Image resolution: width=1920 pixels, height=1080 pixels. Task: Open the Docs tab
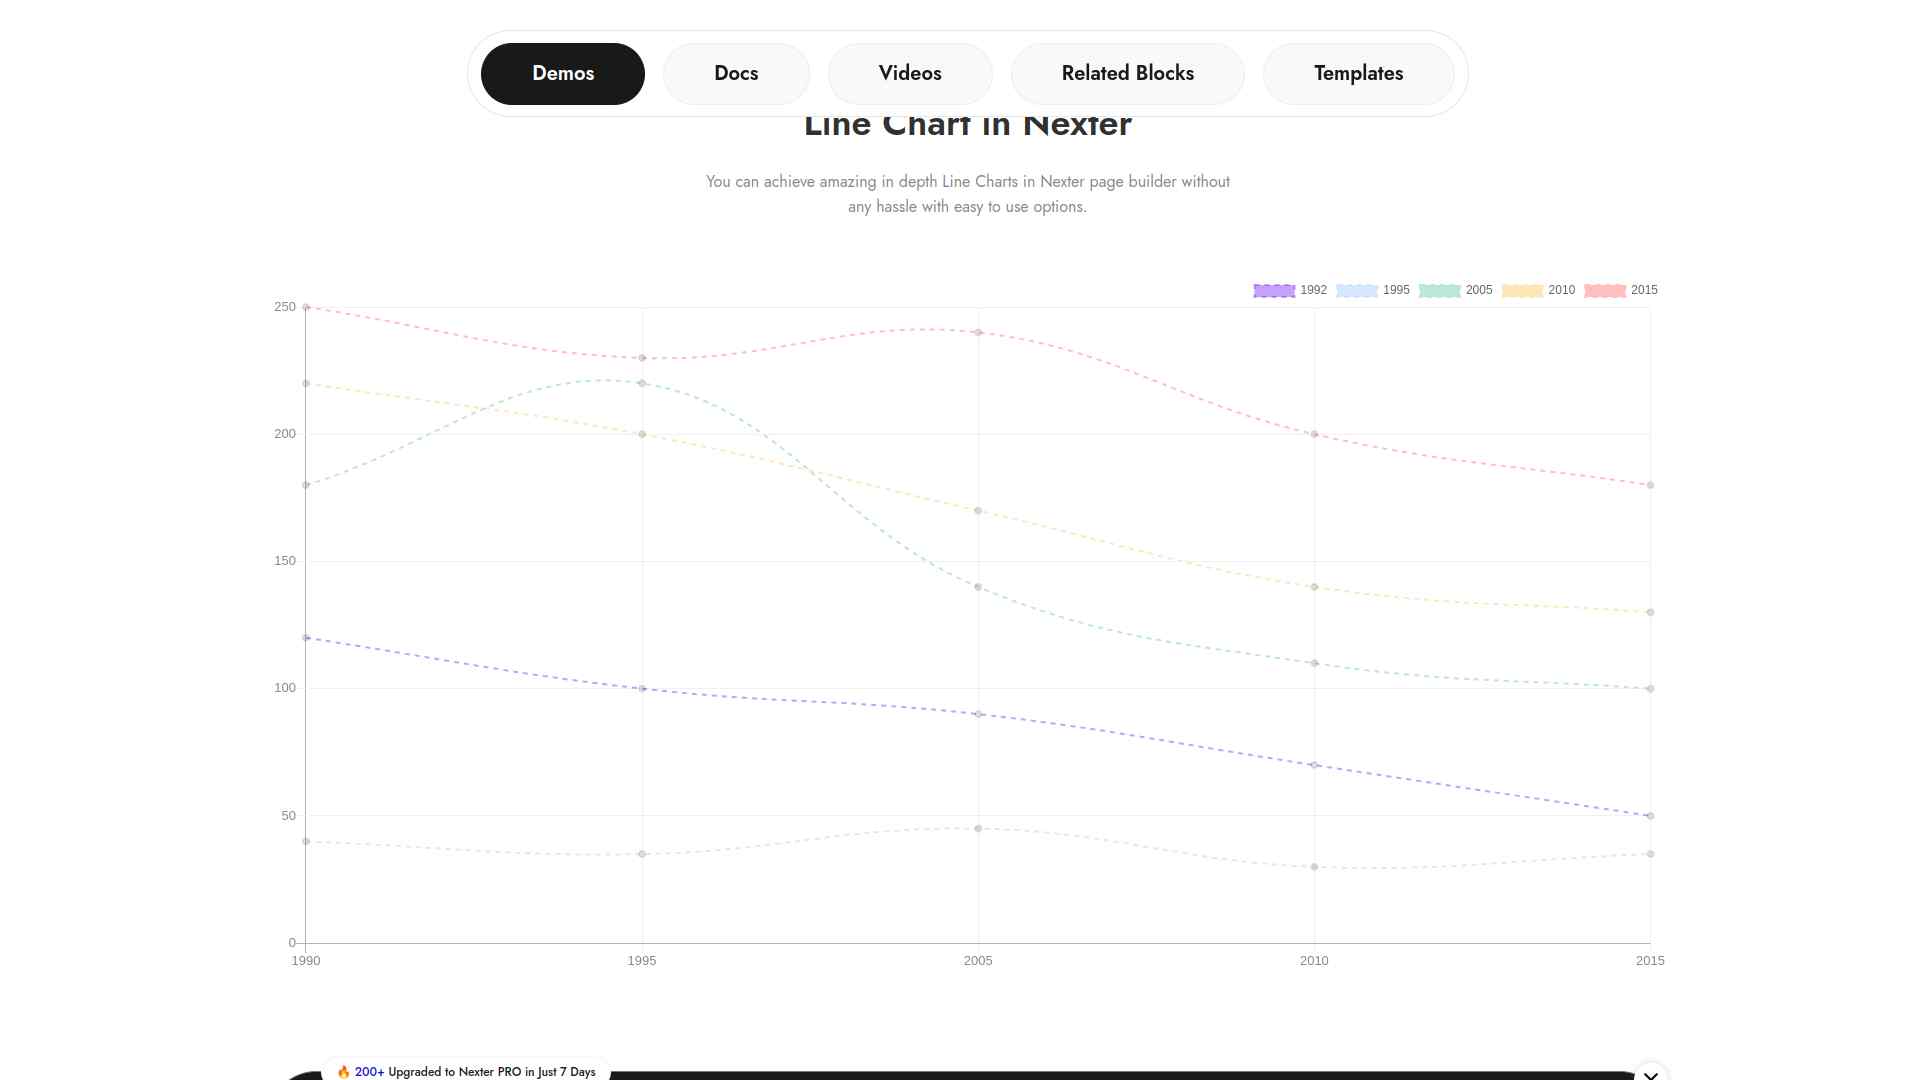(736, 74)
